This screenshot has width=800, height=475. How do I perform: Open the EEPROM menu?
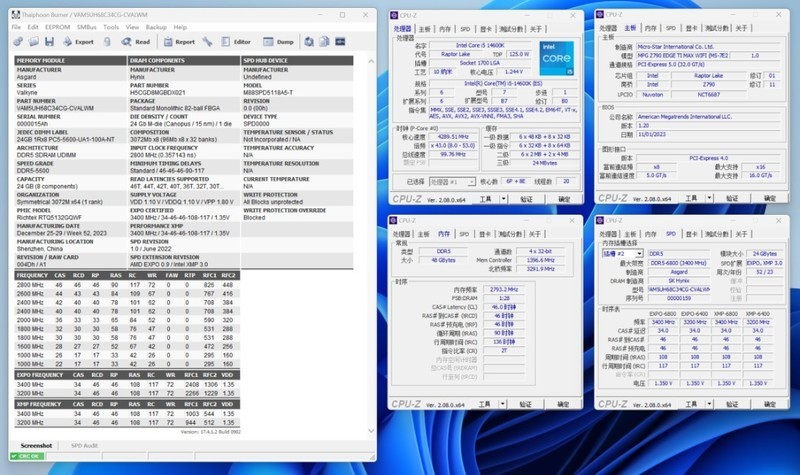pyautogui.click(x=58, y=27)
